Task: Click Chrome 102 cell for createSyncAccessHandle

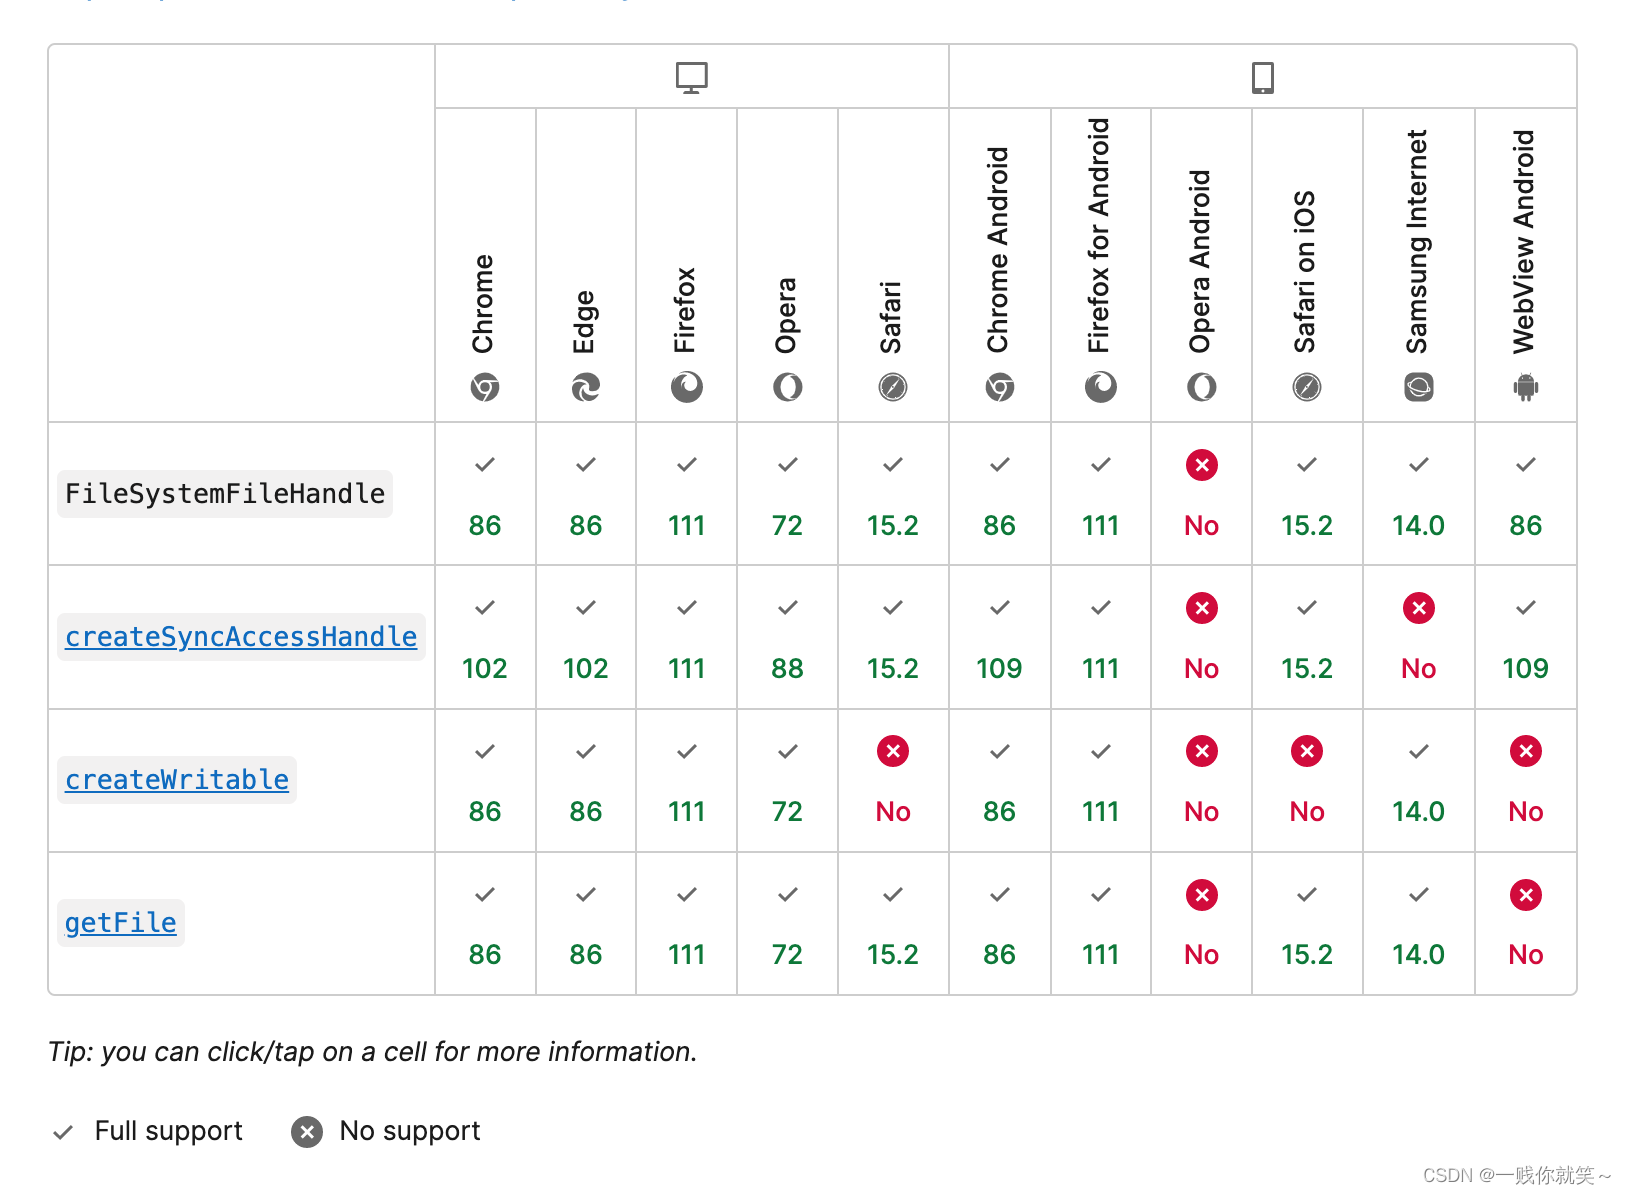Action: [x=485, y=637]
